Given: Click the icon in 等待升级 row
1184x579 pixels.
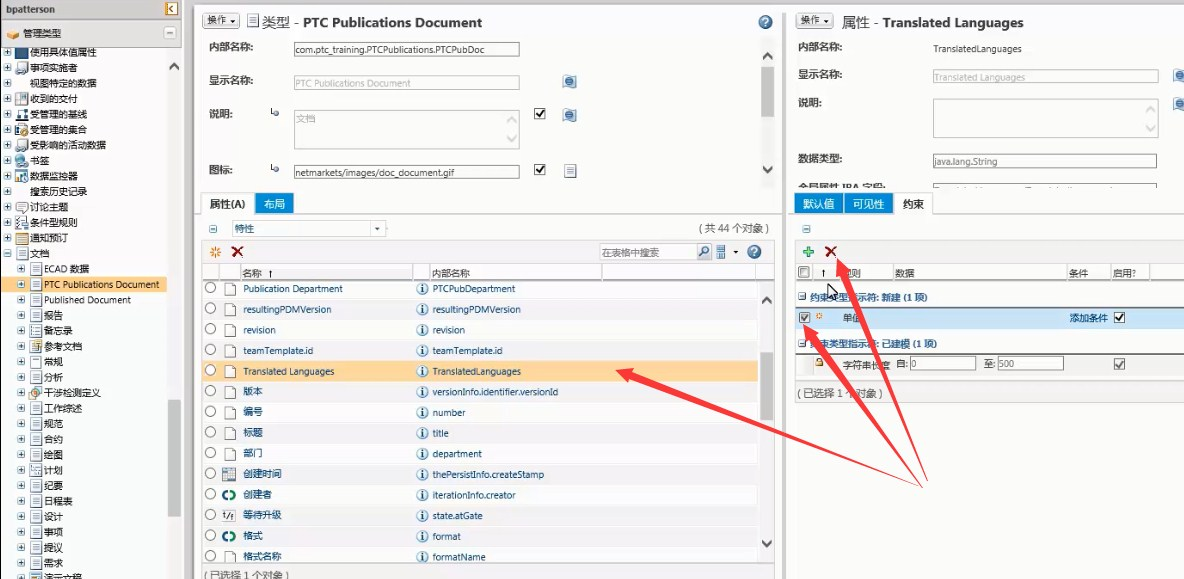Looking at the screenshot, I should pyautogui.click(x=229, y=516).
